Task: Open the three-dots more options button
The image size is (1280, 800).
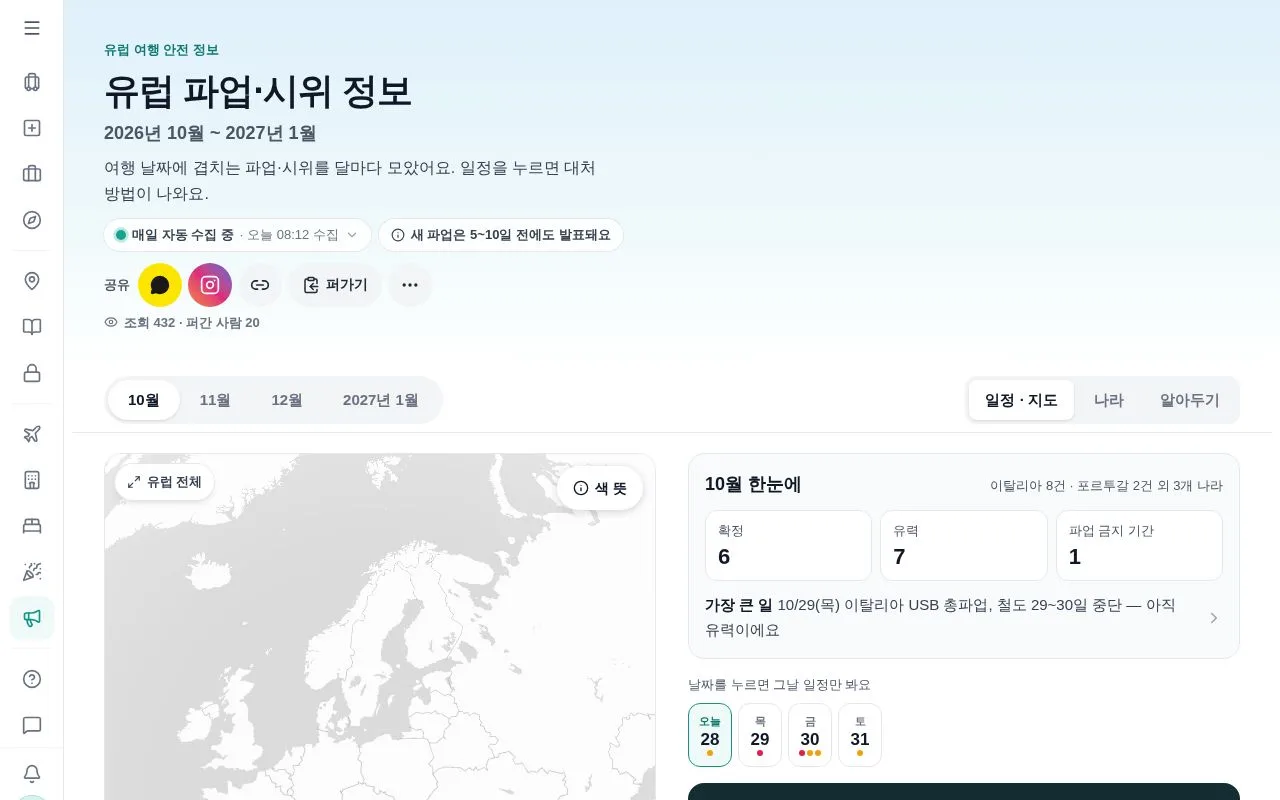Action: coord(410,285)
